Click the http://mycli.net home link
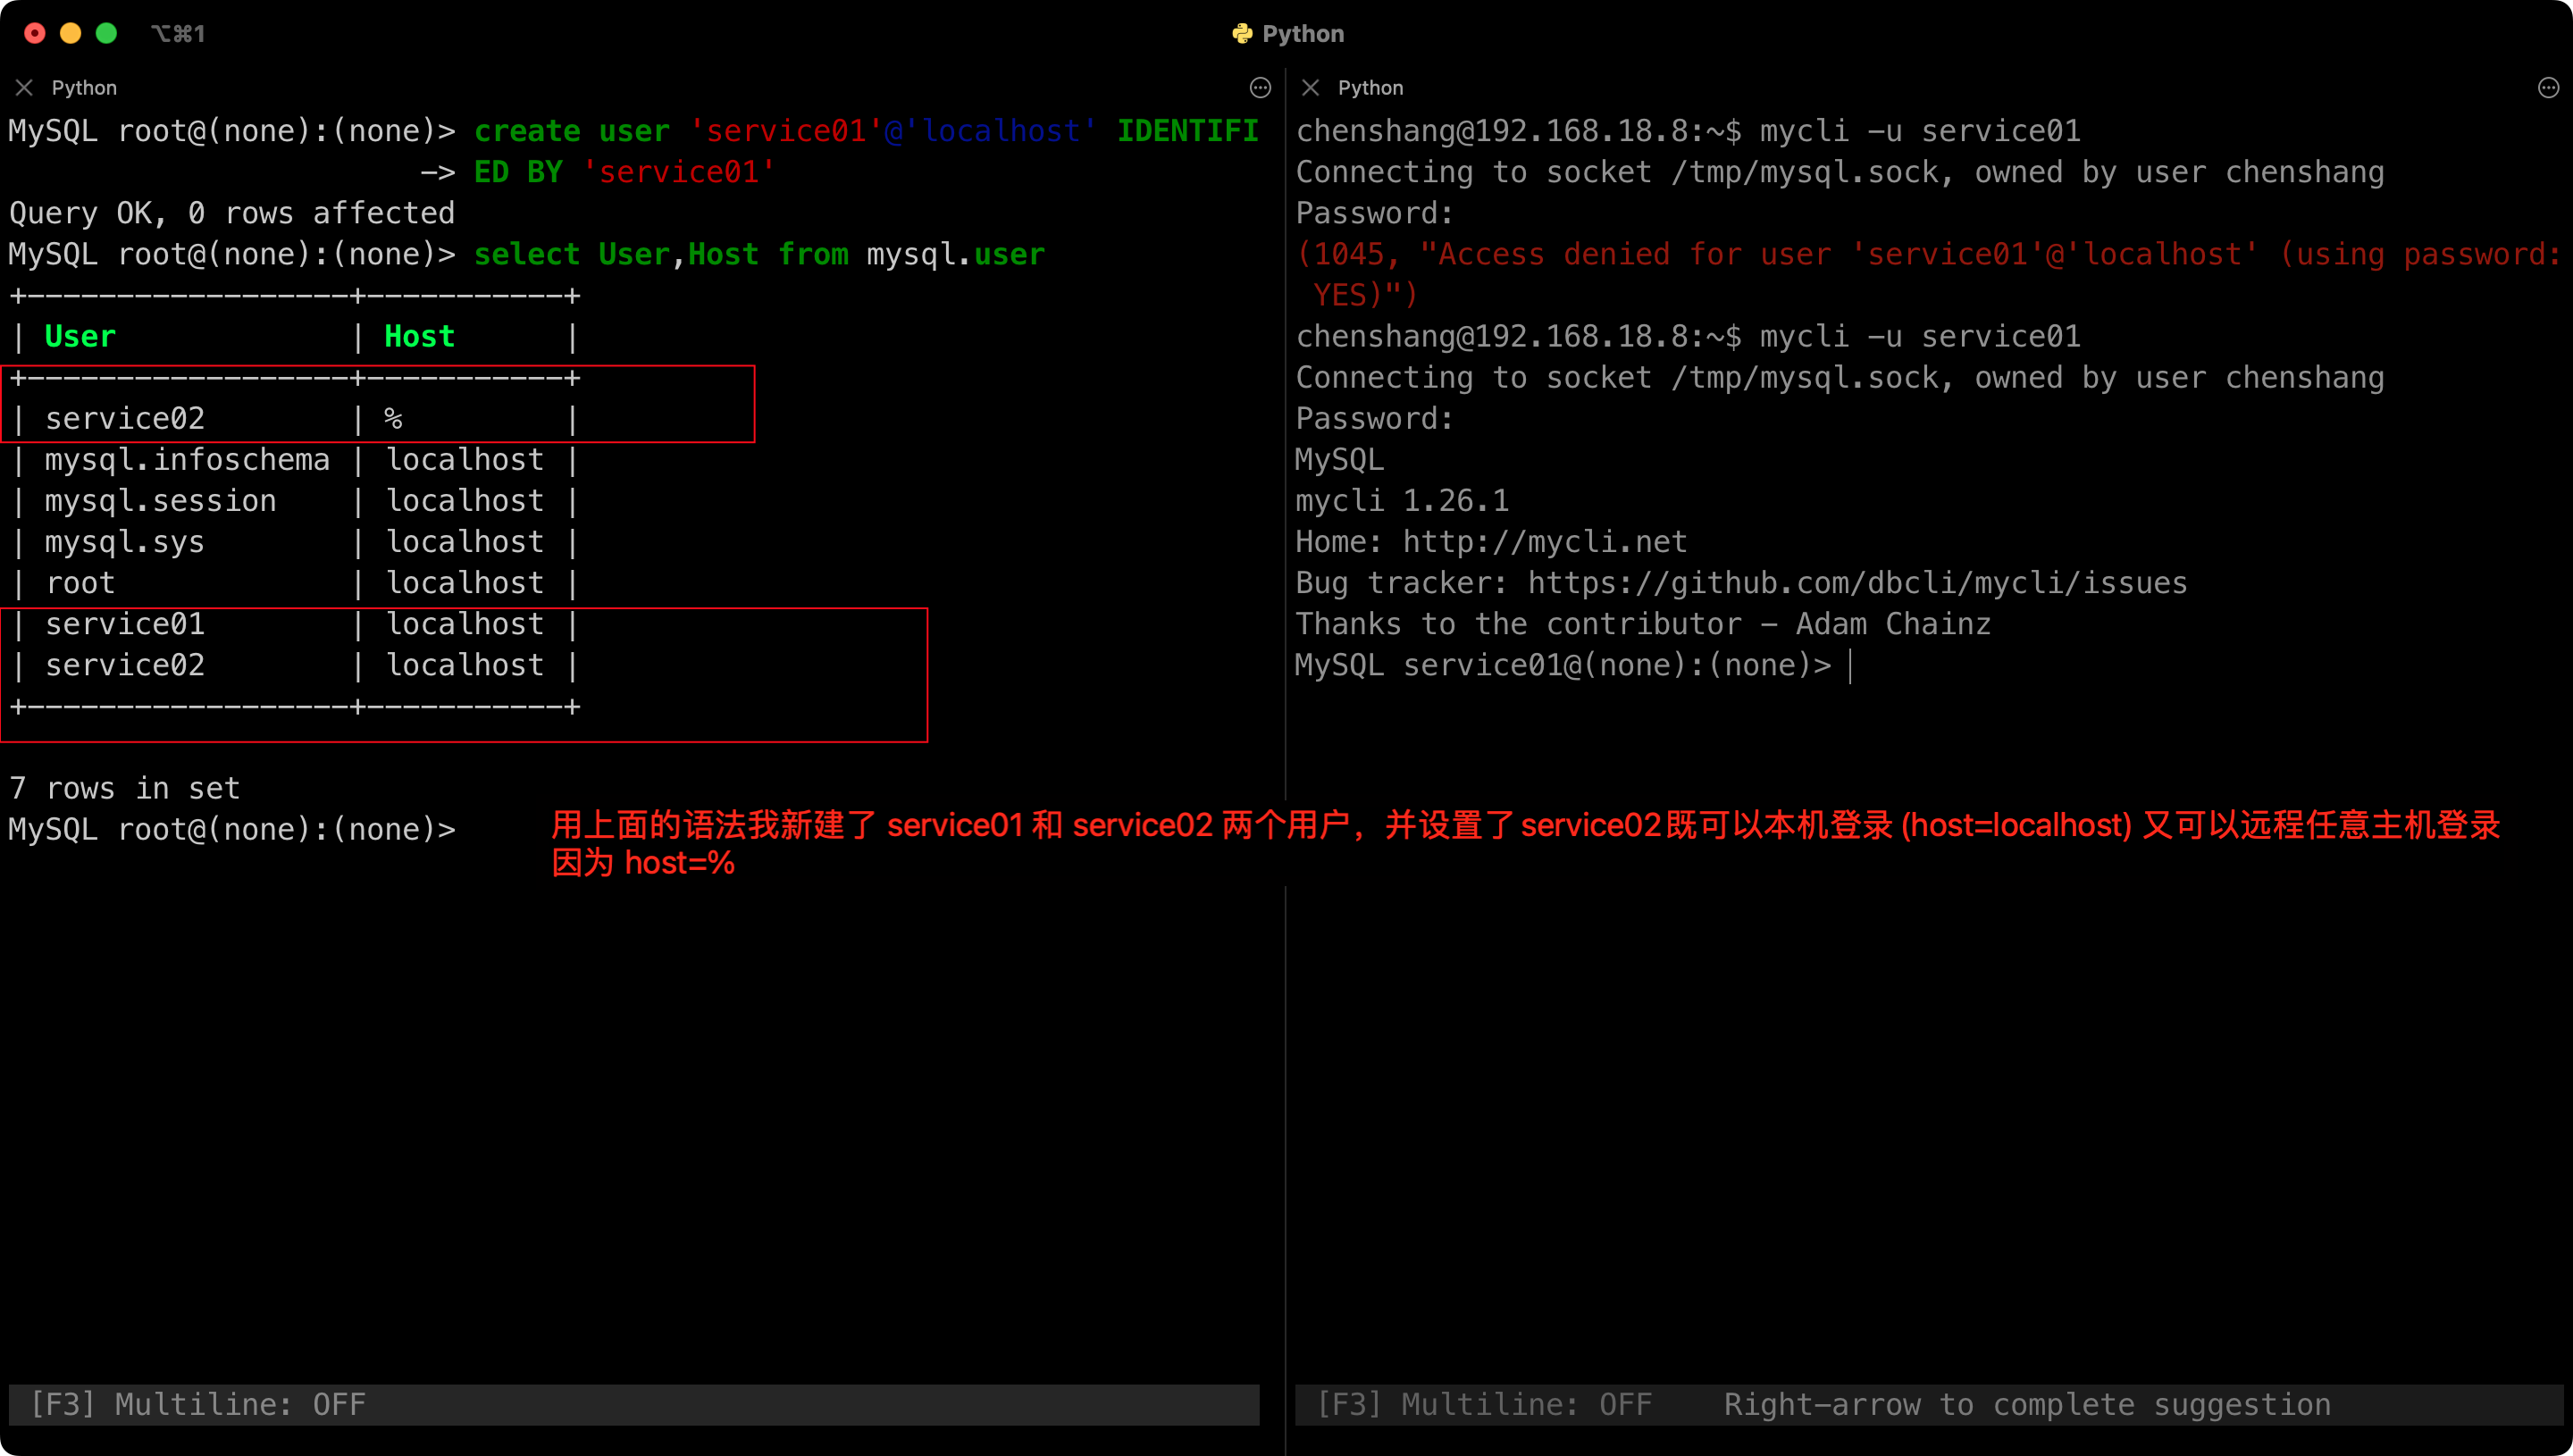The image size is (2573, 1456). [1544, 542]
